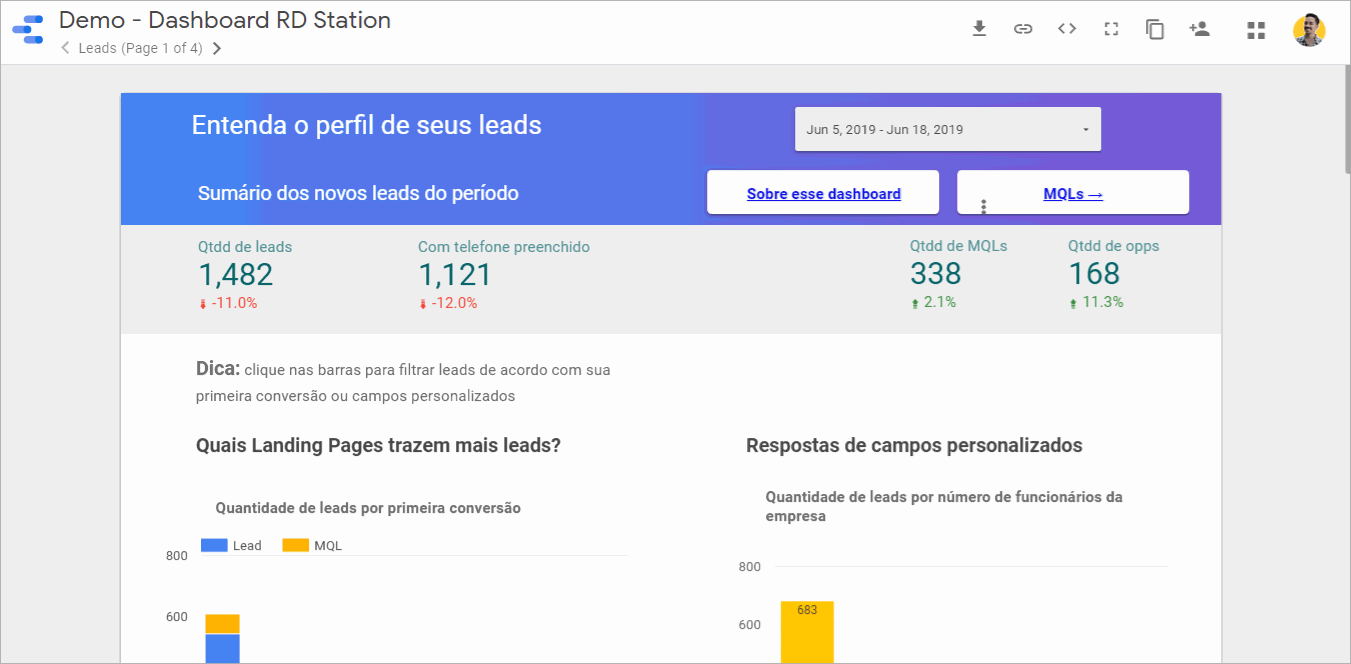Image resolution: width=1351 pixels, height=664 pixels.
Task: Click 'Sumário dos novos leads do período'
Action: [x=358, y=193]
